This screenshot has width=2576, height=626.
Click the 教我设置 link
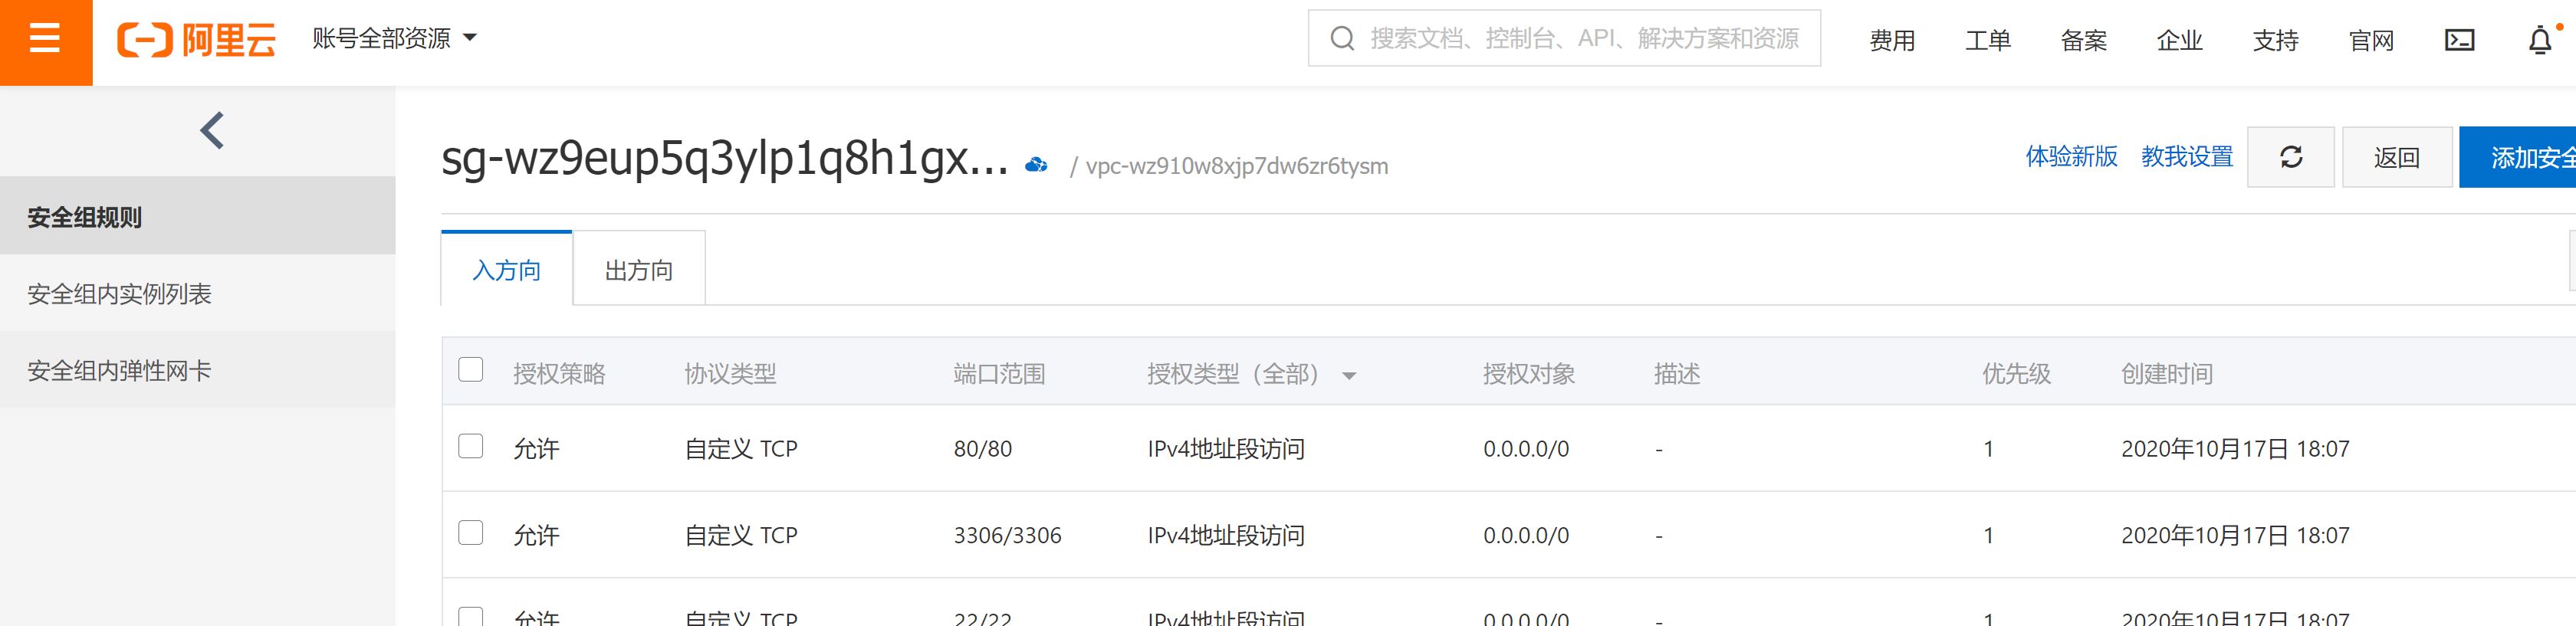coord(2187,157)
